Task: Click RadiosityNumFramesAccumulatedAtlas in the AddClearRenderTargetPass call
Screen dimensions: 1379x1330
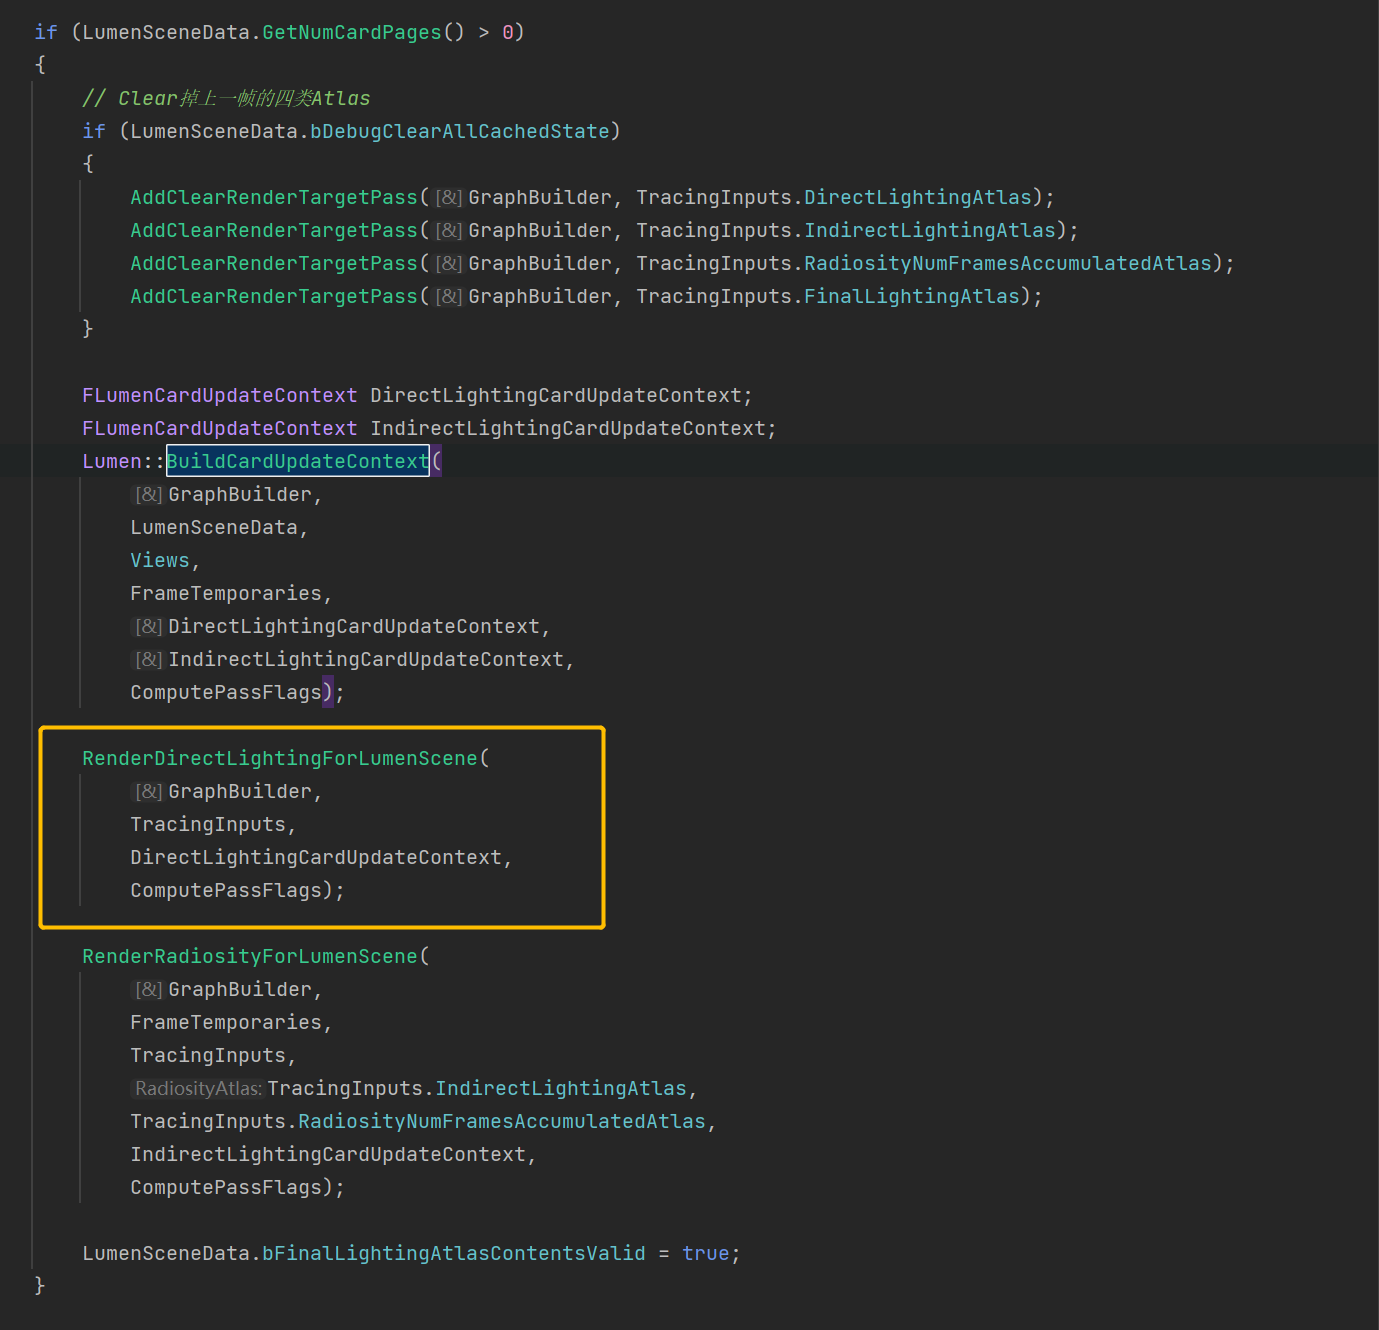Action: (x=1007, y=263)
